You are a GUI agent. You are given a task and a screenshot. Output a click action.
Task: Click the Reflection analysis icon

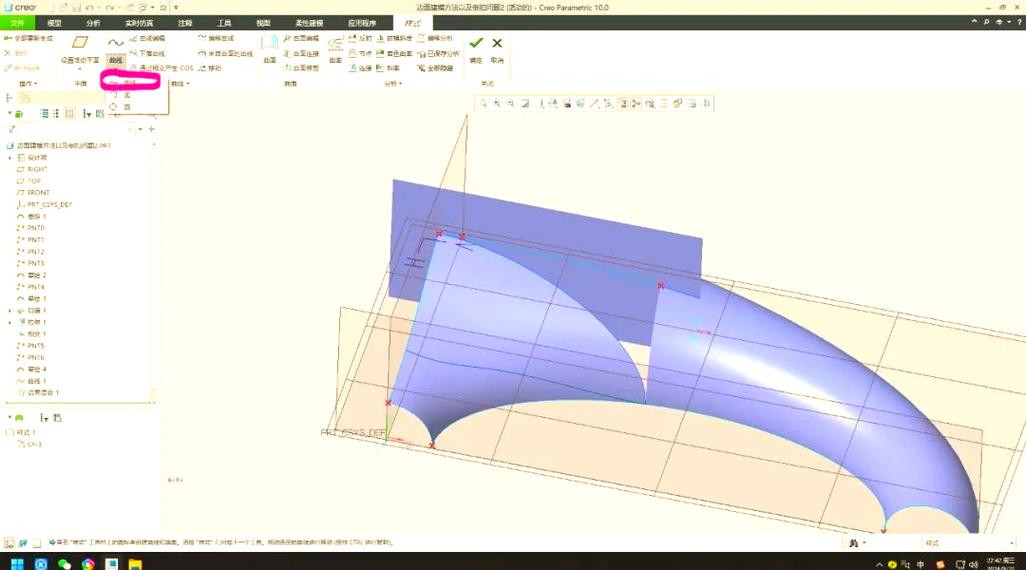click(x=353, y=39)
